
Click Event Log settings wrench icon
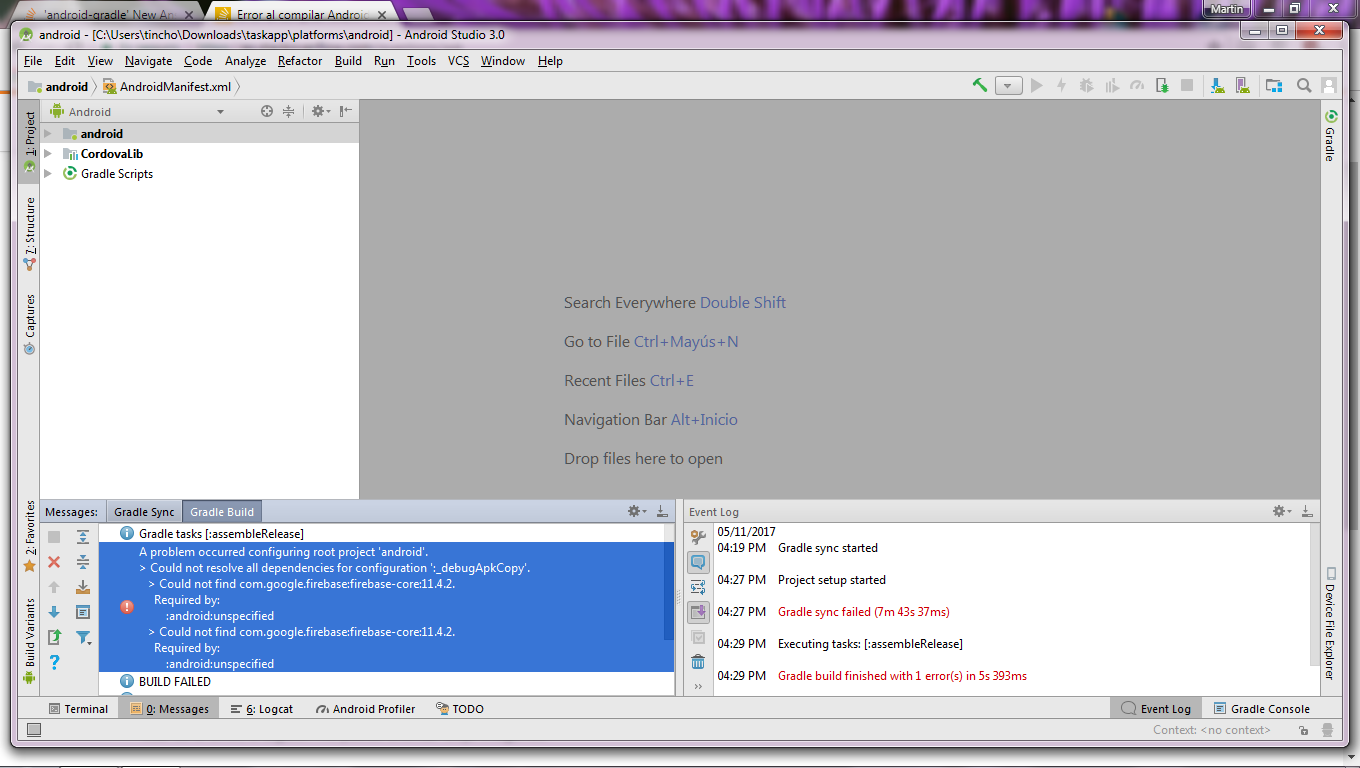tap(698, 537)
